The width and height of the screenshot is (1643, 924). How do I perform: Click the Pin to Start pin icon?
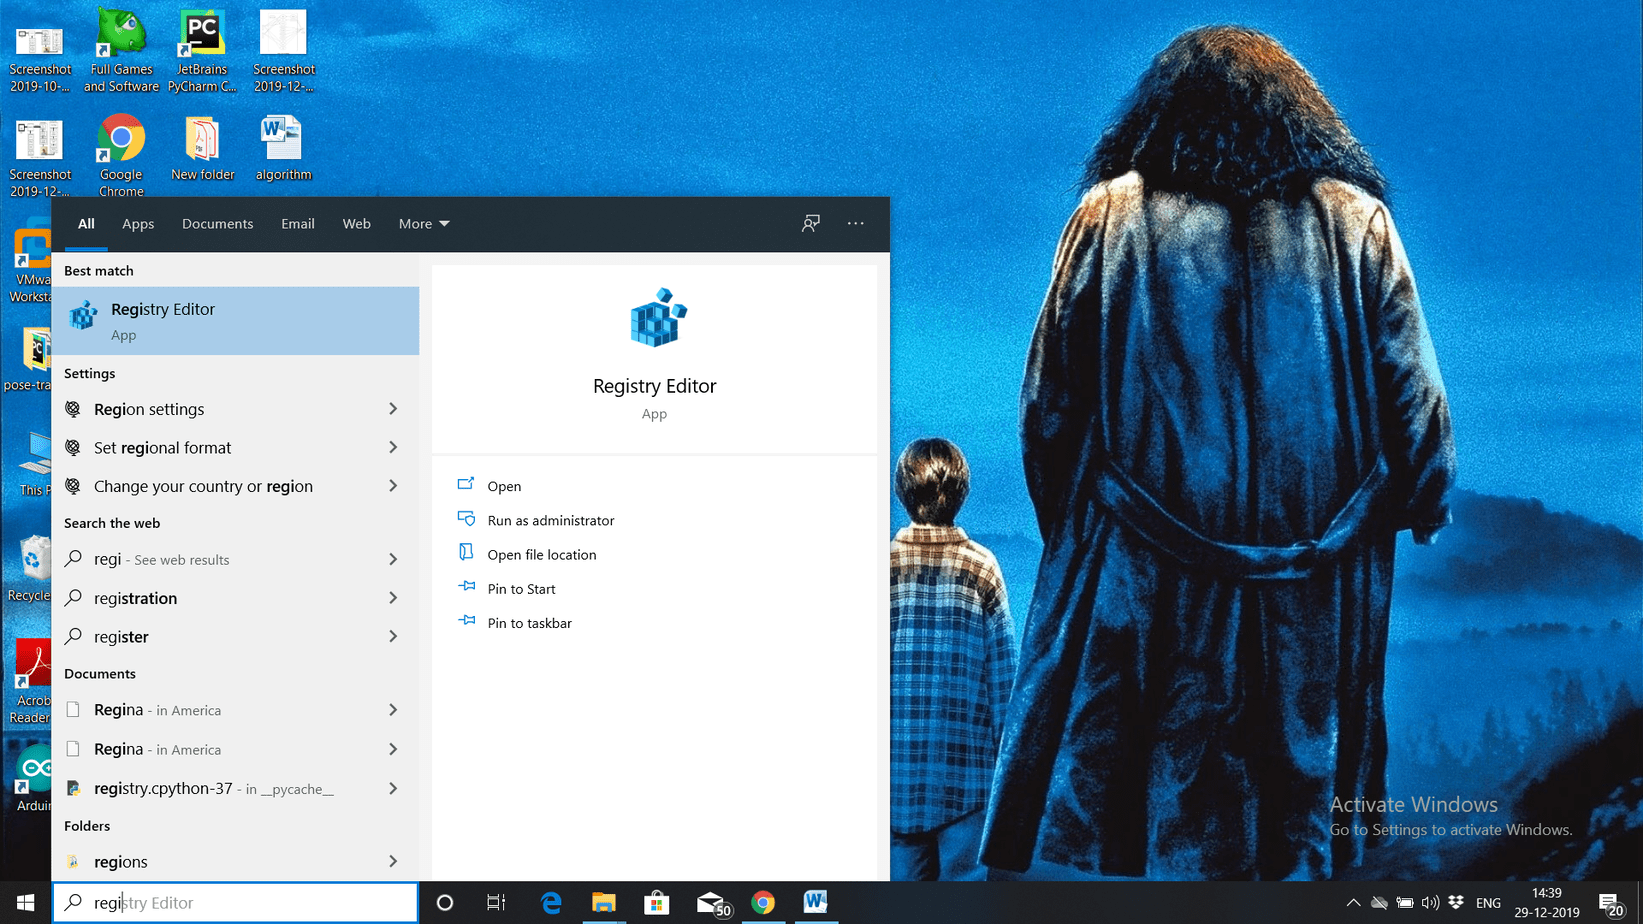pyautogui.click(x=466, y=587)
